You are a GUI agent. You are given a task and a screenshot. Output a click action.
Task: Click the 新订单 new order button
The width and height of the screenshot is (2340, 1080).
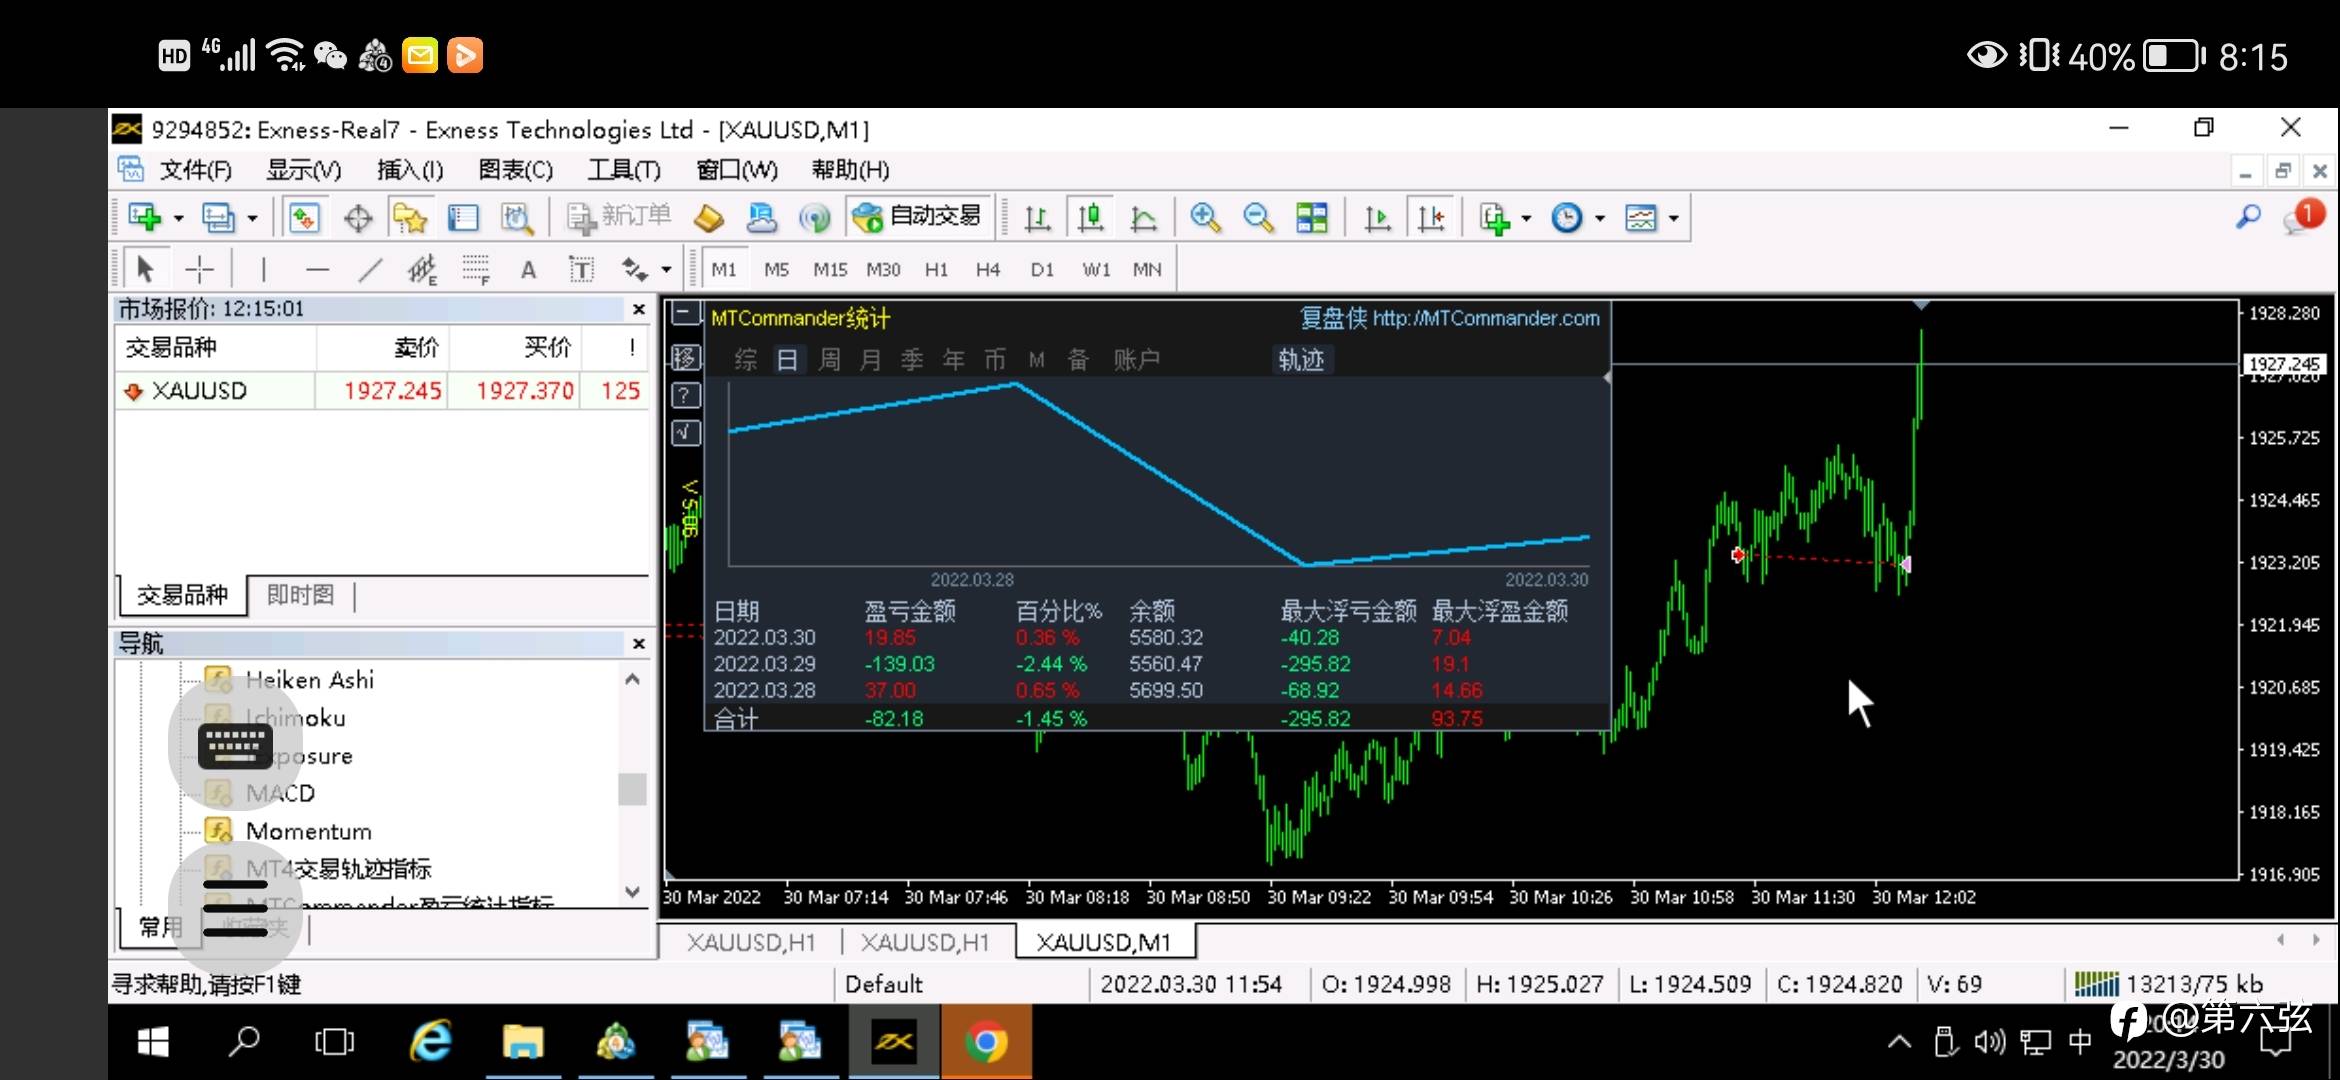pyautogui.click(x=620, y=217)
